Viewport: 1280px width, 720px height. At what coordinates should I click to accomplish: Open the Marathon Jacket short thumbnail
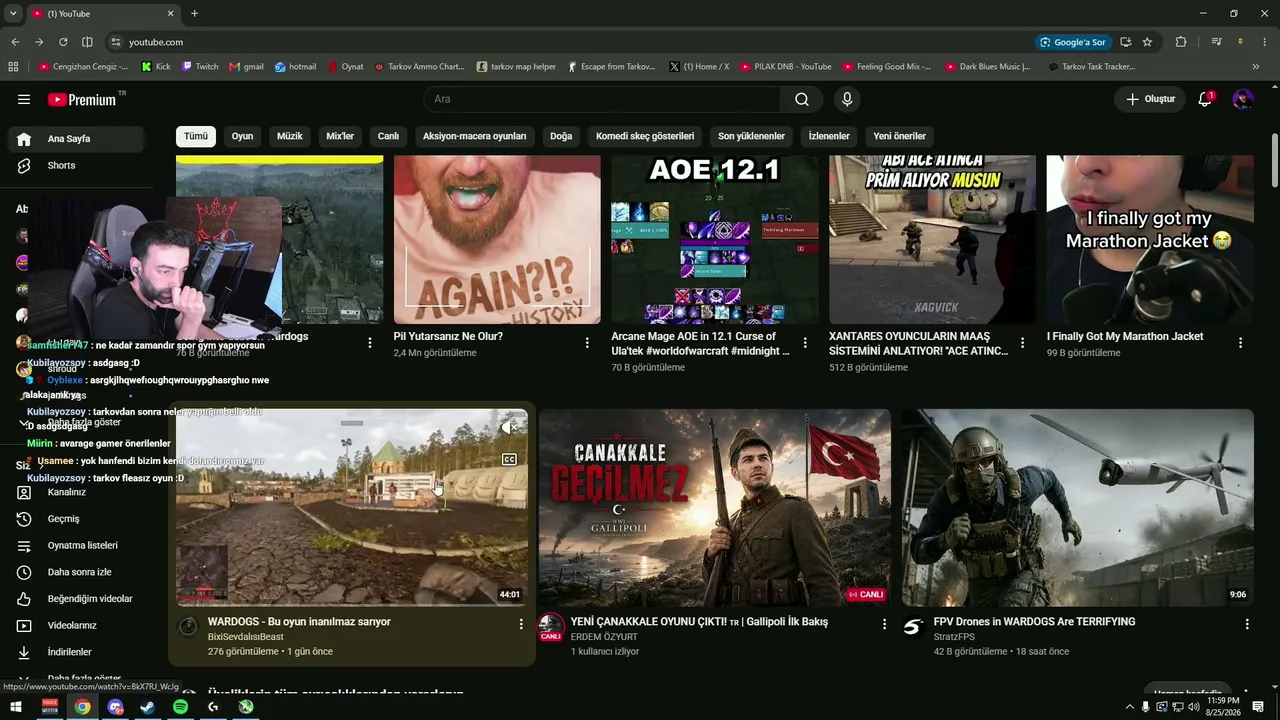click(x=1150, y=239)
